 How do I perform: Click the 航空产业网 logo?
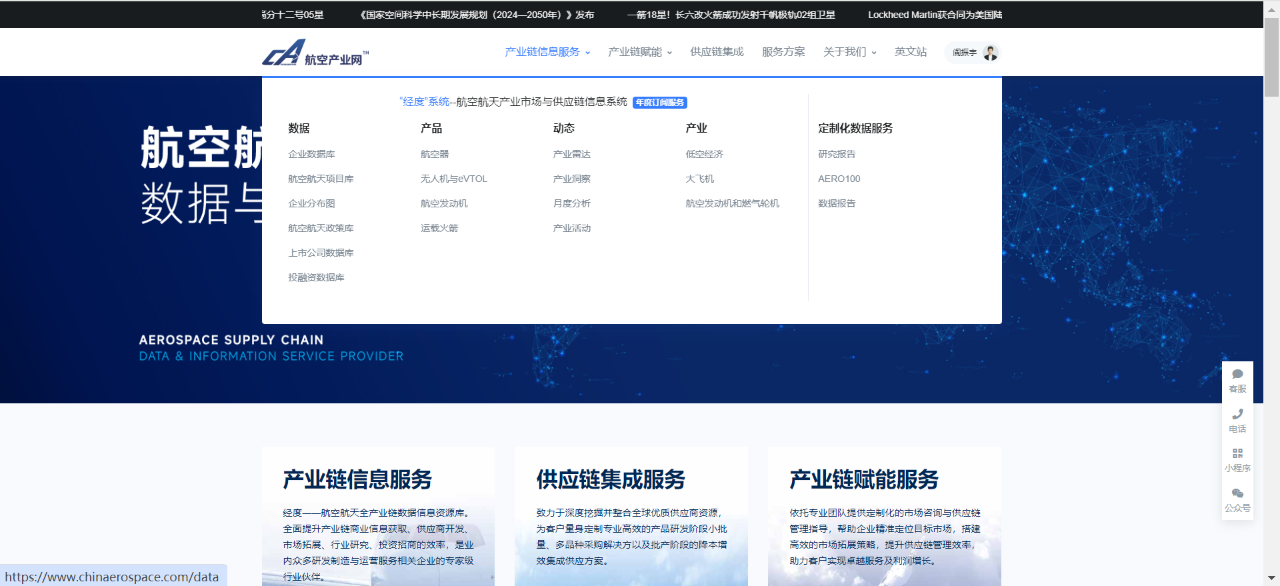316,56
